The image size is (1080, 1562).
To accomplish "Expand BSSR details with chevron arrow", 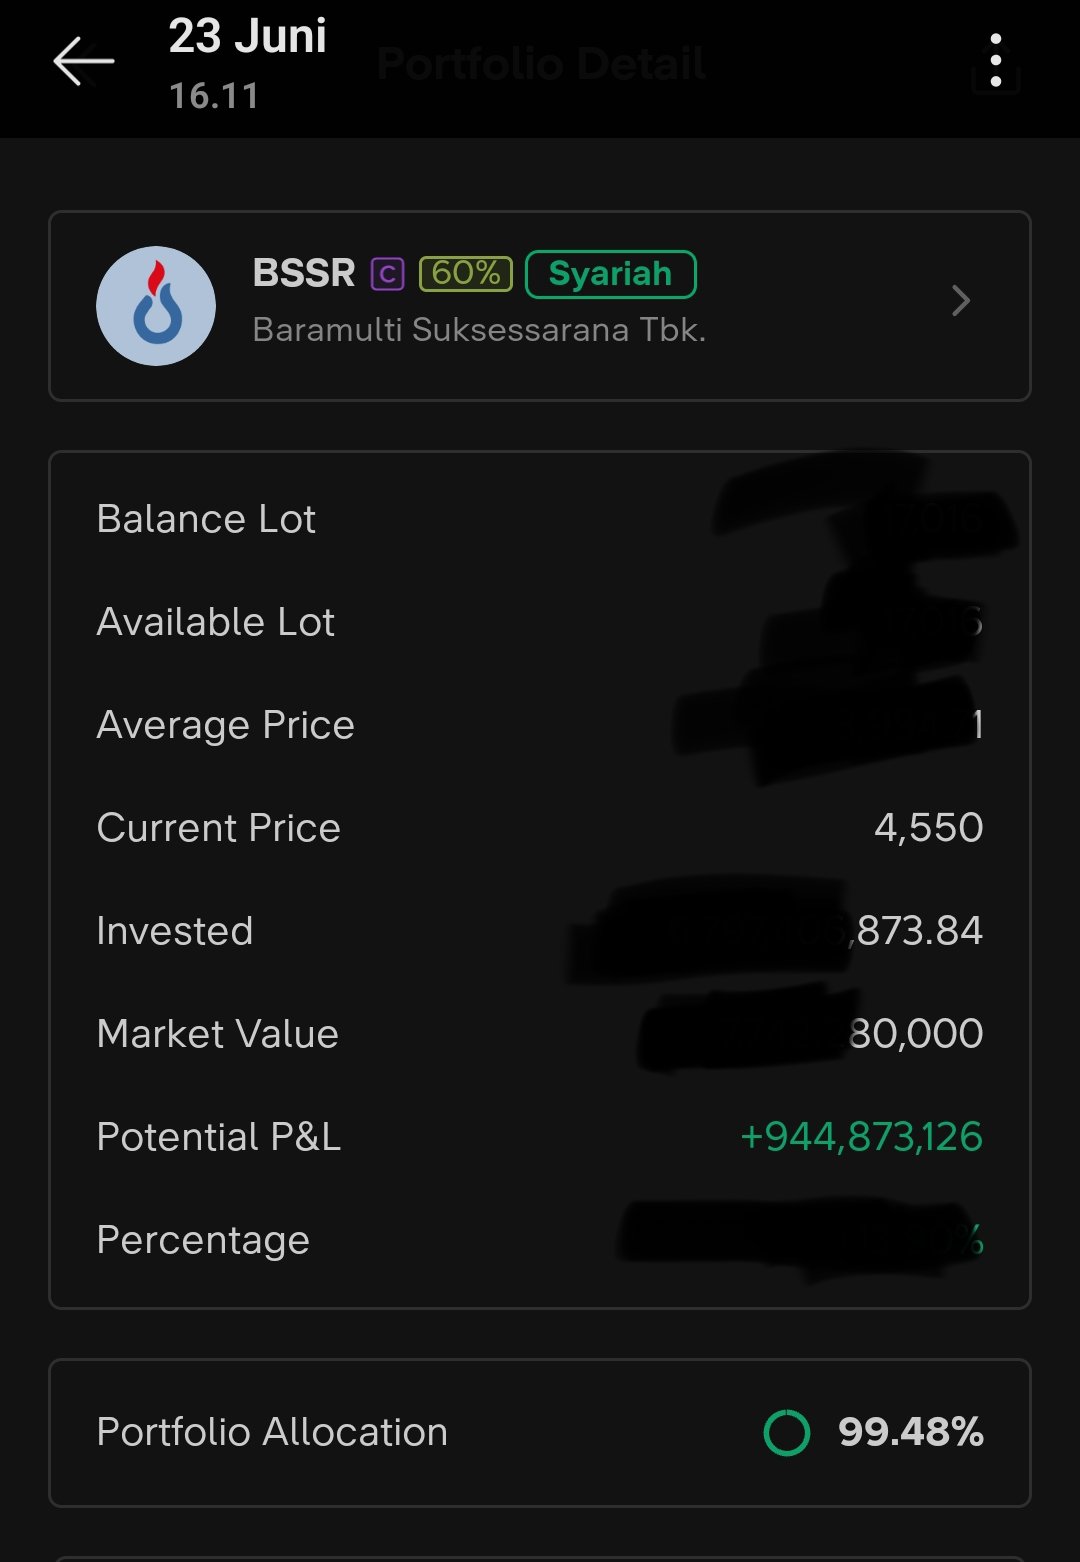I will tap(961, 301).
